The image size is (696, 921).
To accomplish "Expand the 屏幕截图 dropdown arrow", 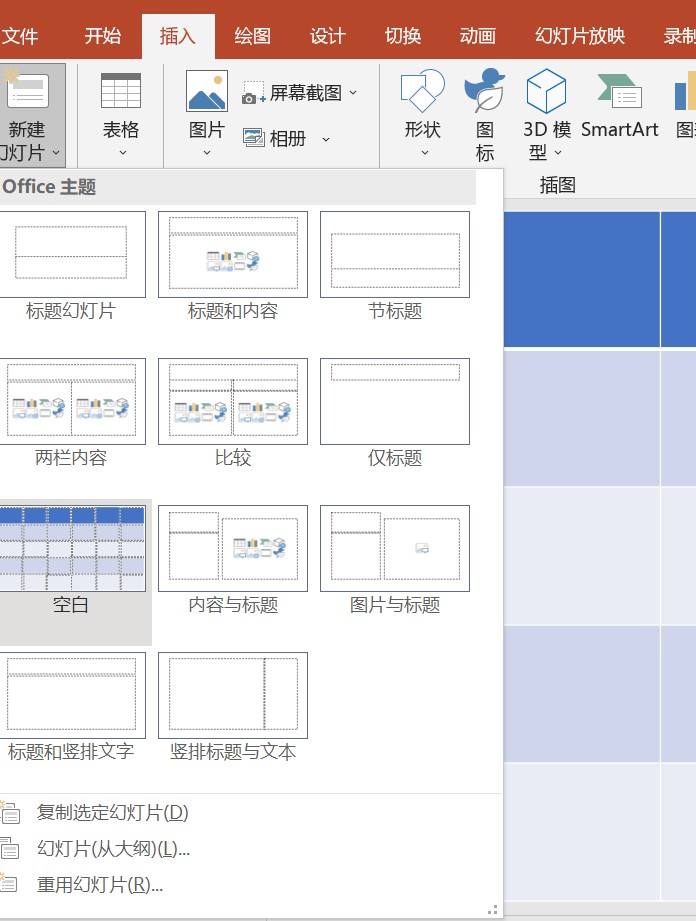I will pos(353,92).
